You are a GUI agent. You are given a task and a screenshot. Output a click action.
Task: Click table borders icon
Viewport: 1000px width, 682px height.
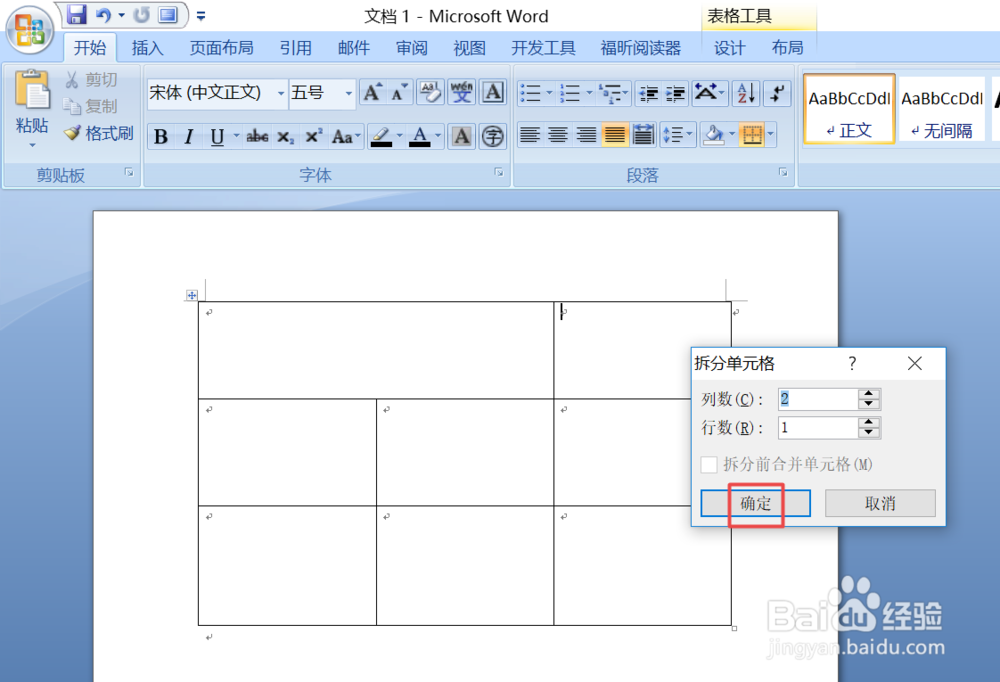753,135
